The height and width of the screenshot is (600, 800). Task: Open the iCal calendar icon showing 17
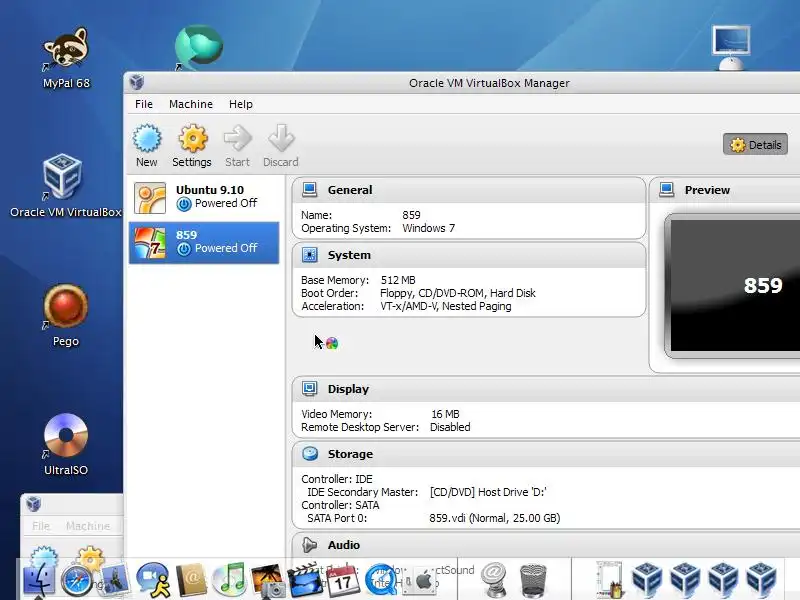tap(343, 580)
